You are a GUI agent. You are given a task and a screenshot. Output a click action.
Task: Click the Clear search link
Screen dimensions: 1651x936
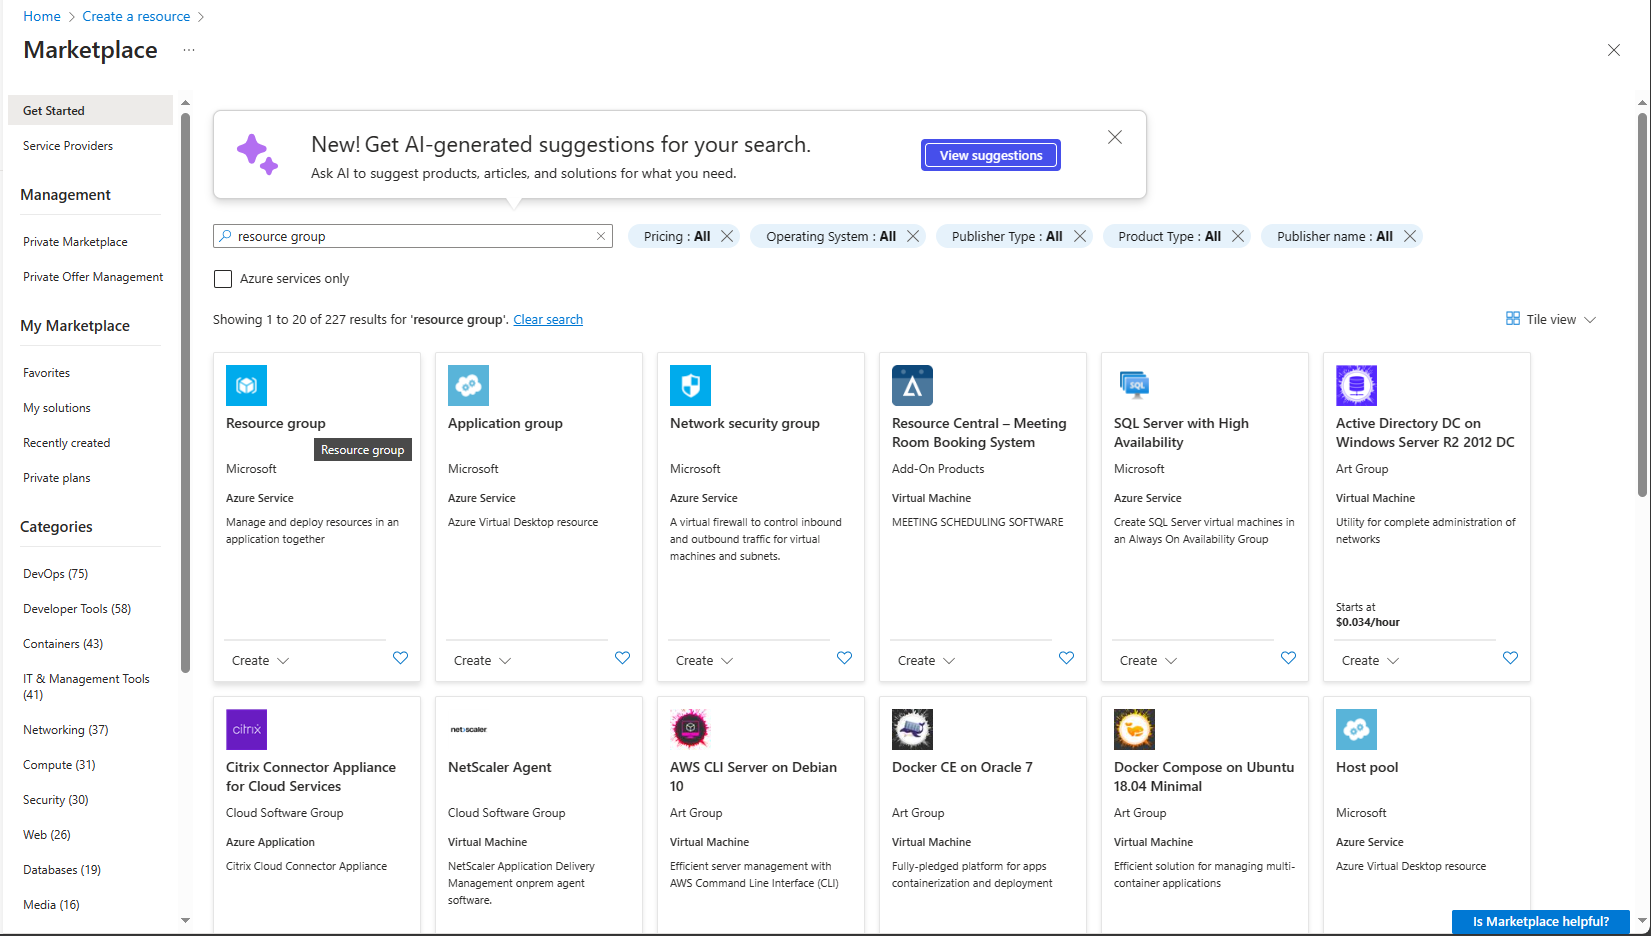tap(548, 319)
